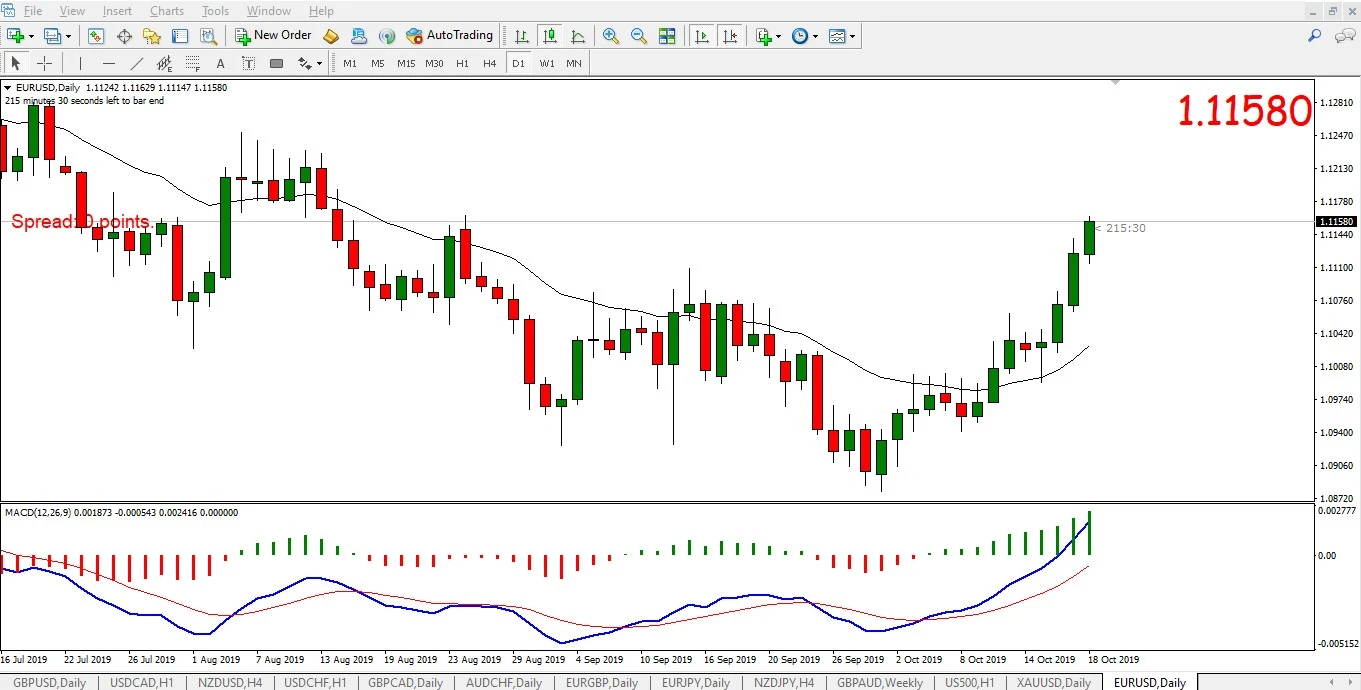Open the View menu
Screen dimensions: 1361x690
point(72,11)
